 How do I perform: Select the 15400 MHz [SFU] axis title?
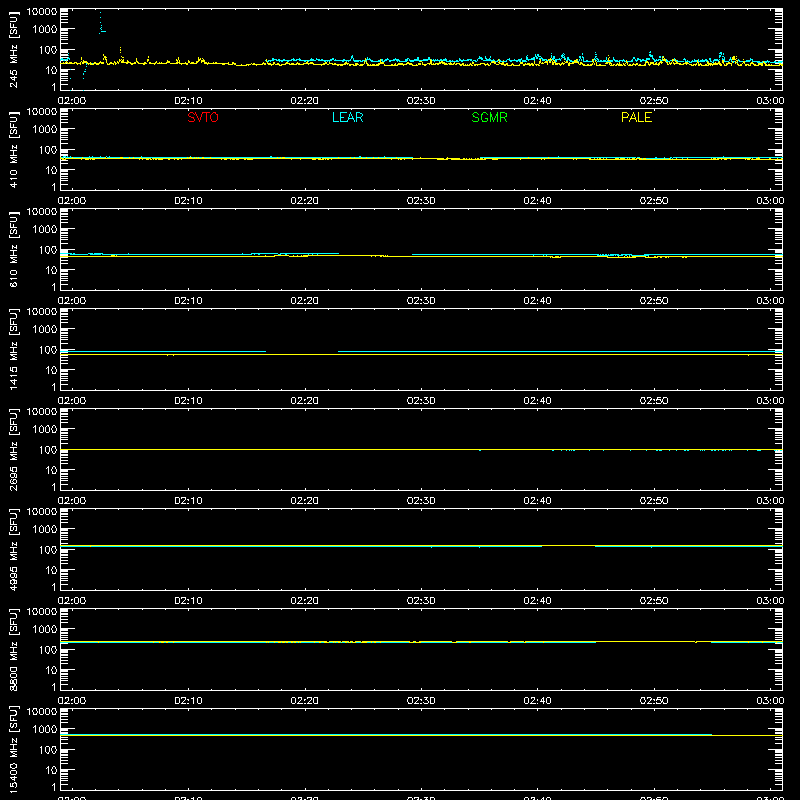click(x=13, y=749)
